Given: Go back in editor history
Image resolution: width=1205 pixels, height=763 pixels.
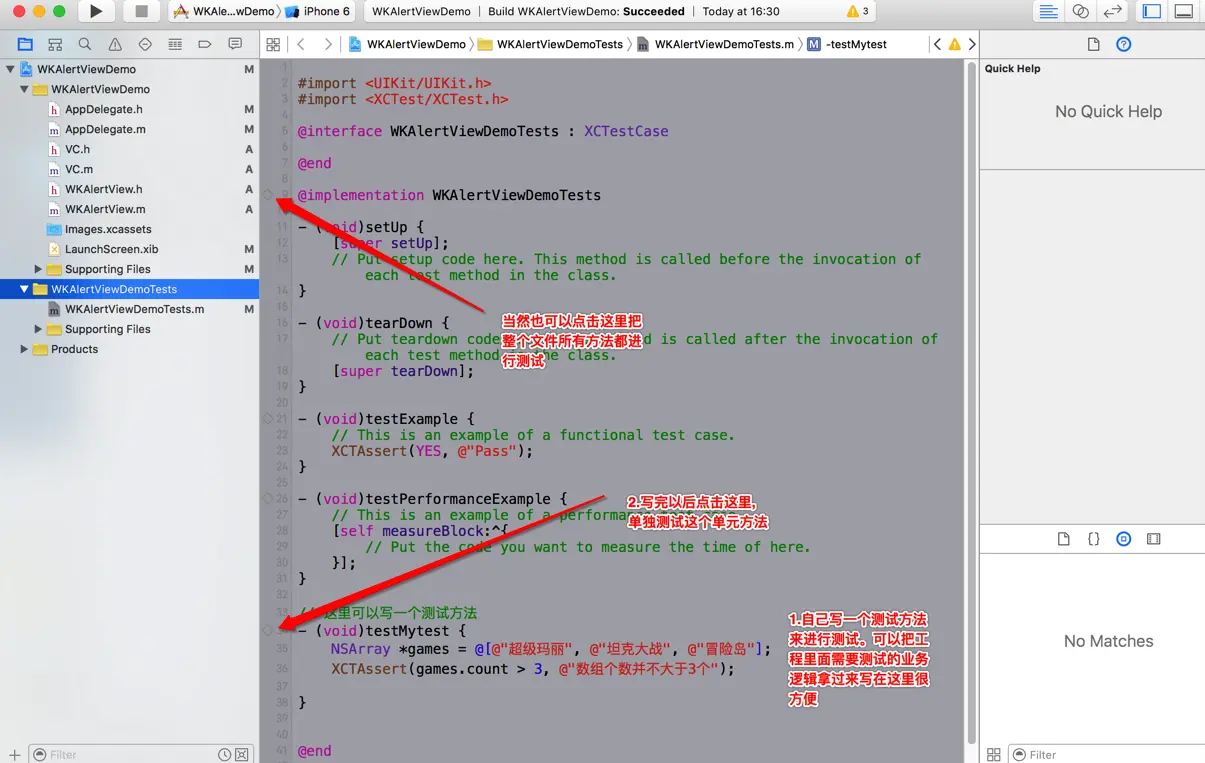Looking at the screenshot, I should (301, 44).
